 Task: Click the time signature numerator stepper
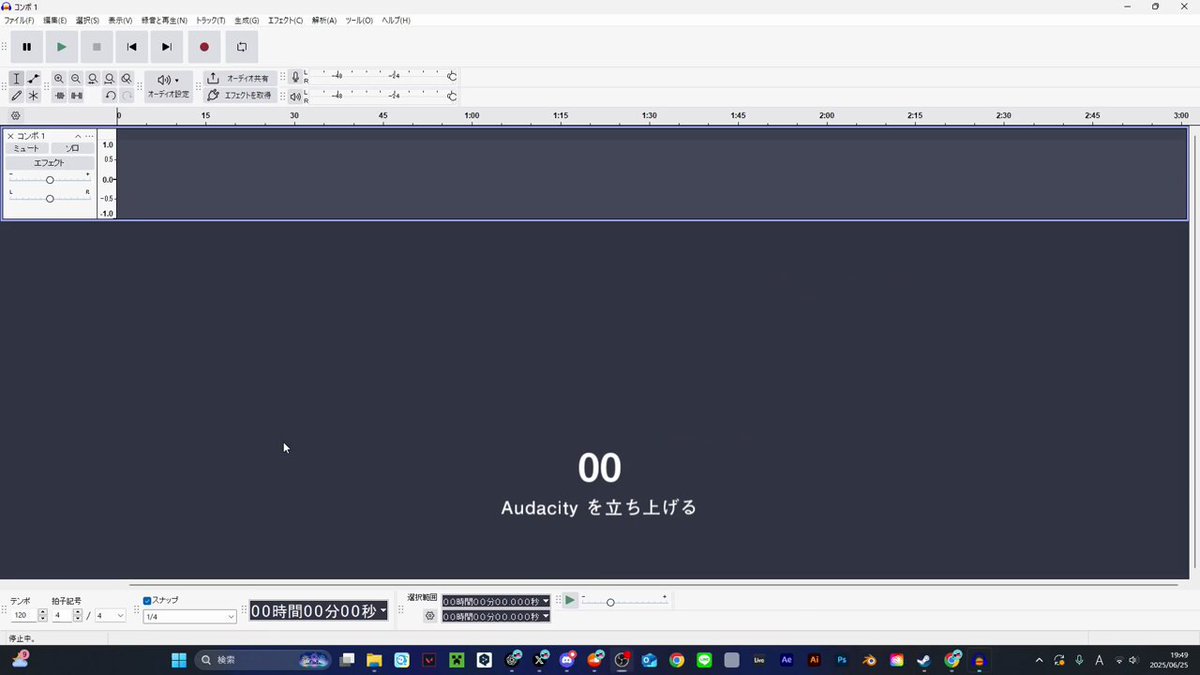coord(78,615)
